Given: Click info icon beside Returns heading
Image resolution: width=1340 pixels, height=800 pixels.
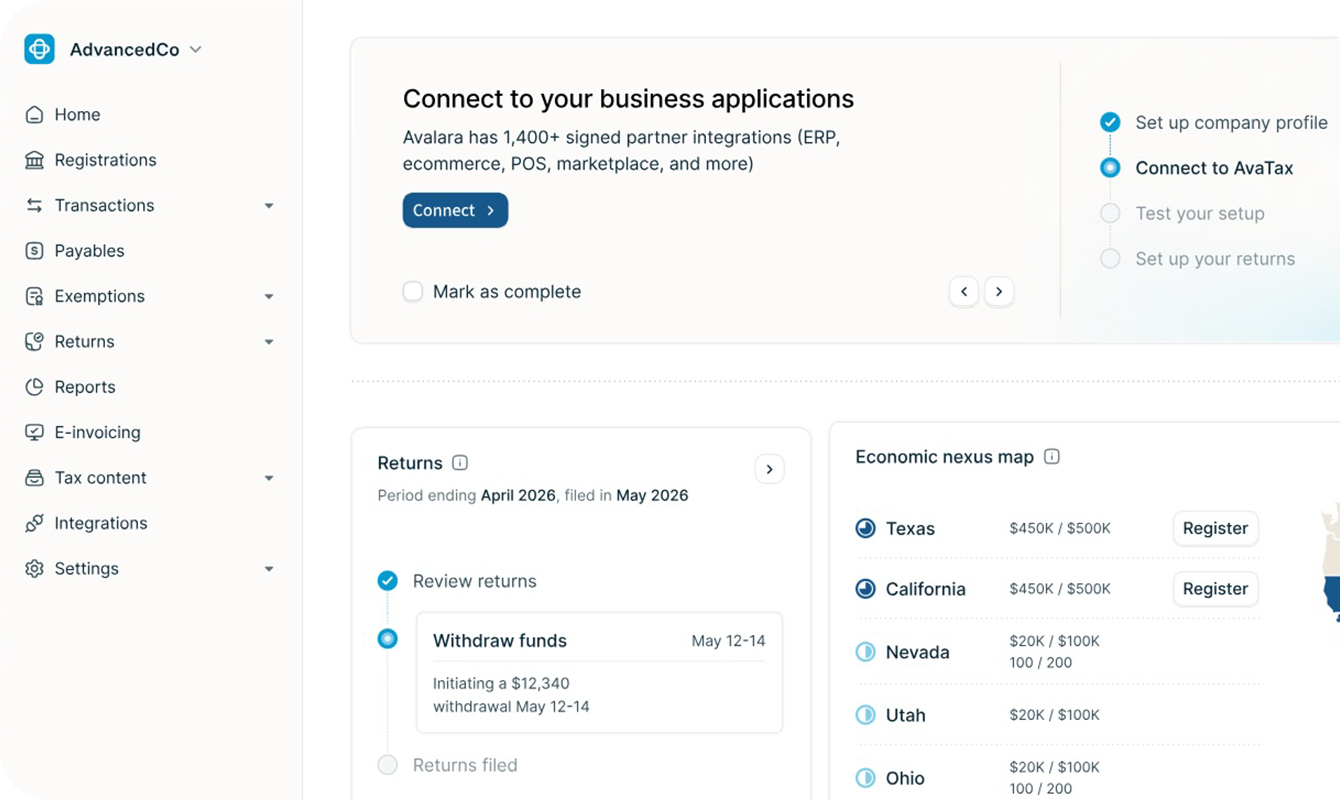Looking at the screenshot, I should (460, 463).
